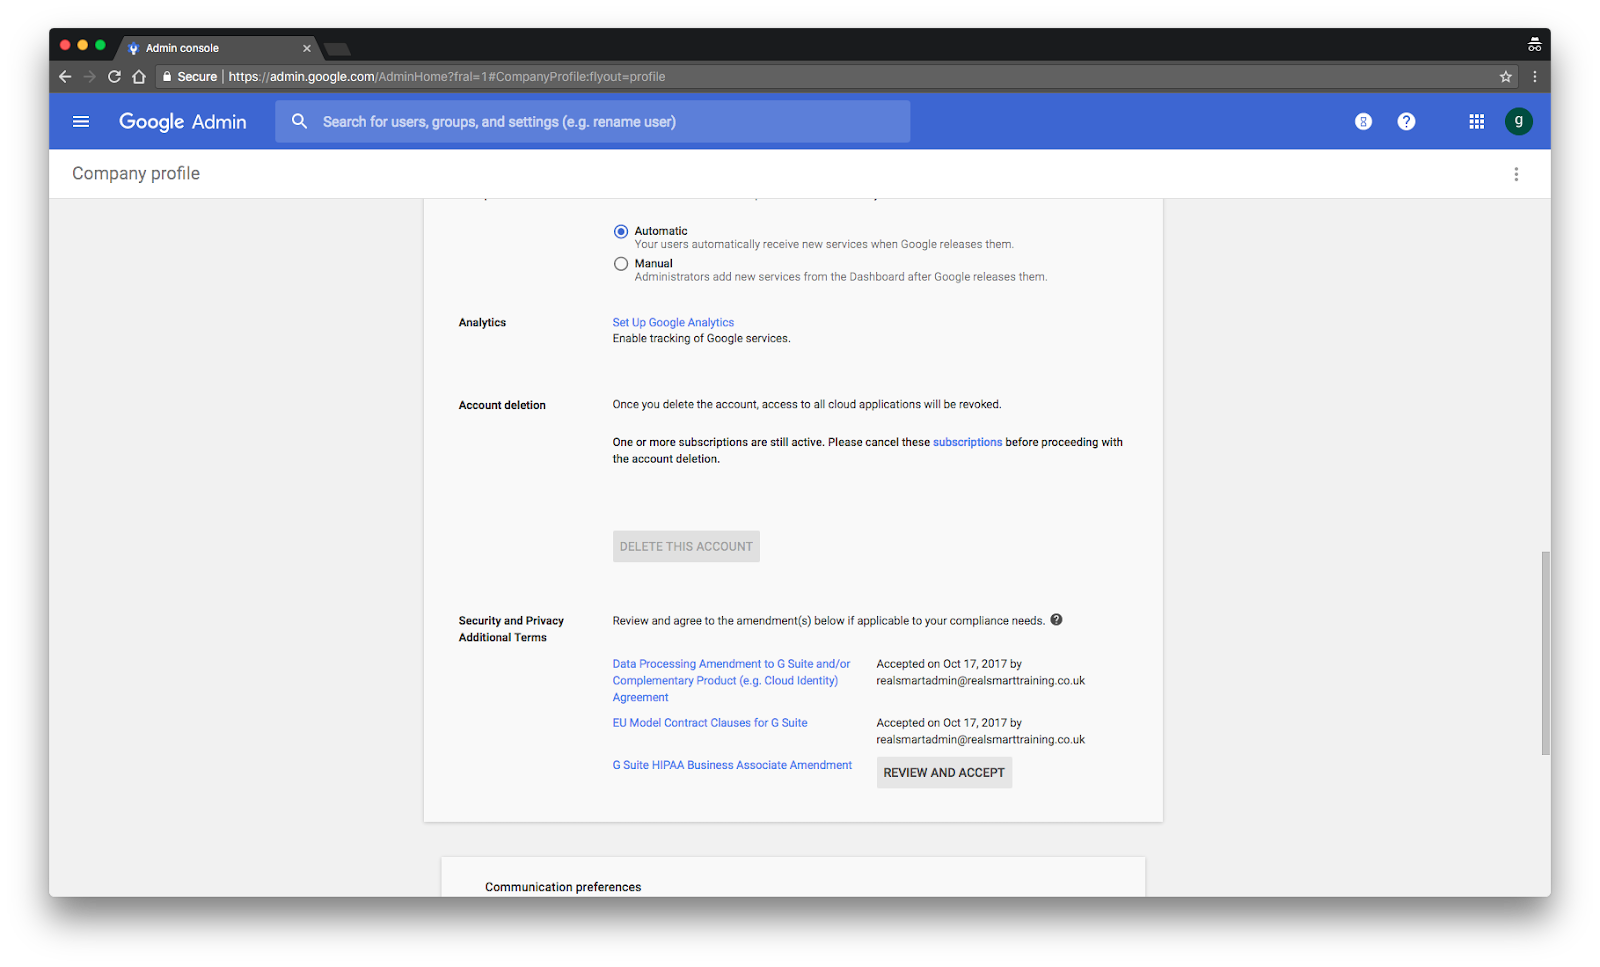1600x967 pixels.
Task: Open the Google apps grid launcher
Action: tap(1476, 122)
